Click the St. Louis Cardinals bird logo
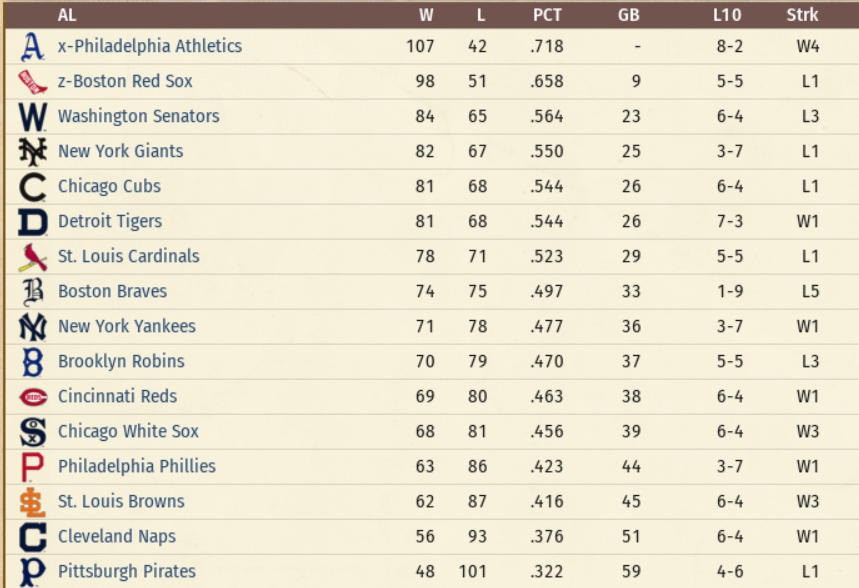The image size is (859, 588). click(33, 257)
